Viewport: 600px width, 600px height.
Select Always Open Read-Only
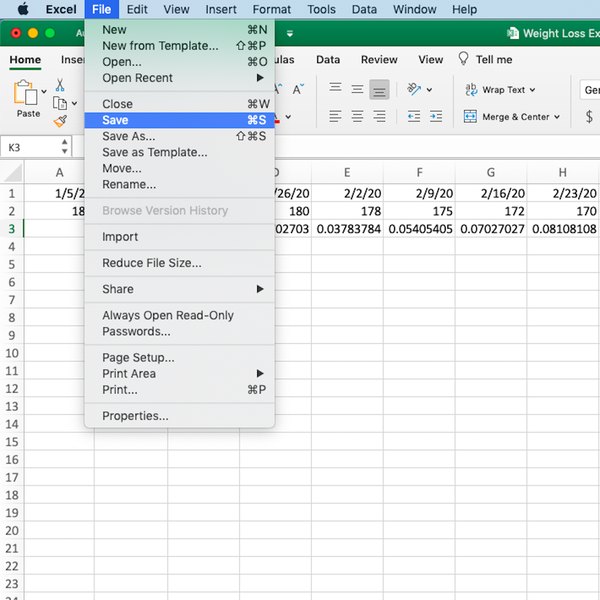pos(179,315)
